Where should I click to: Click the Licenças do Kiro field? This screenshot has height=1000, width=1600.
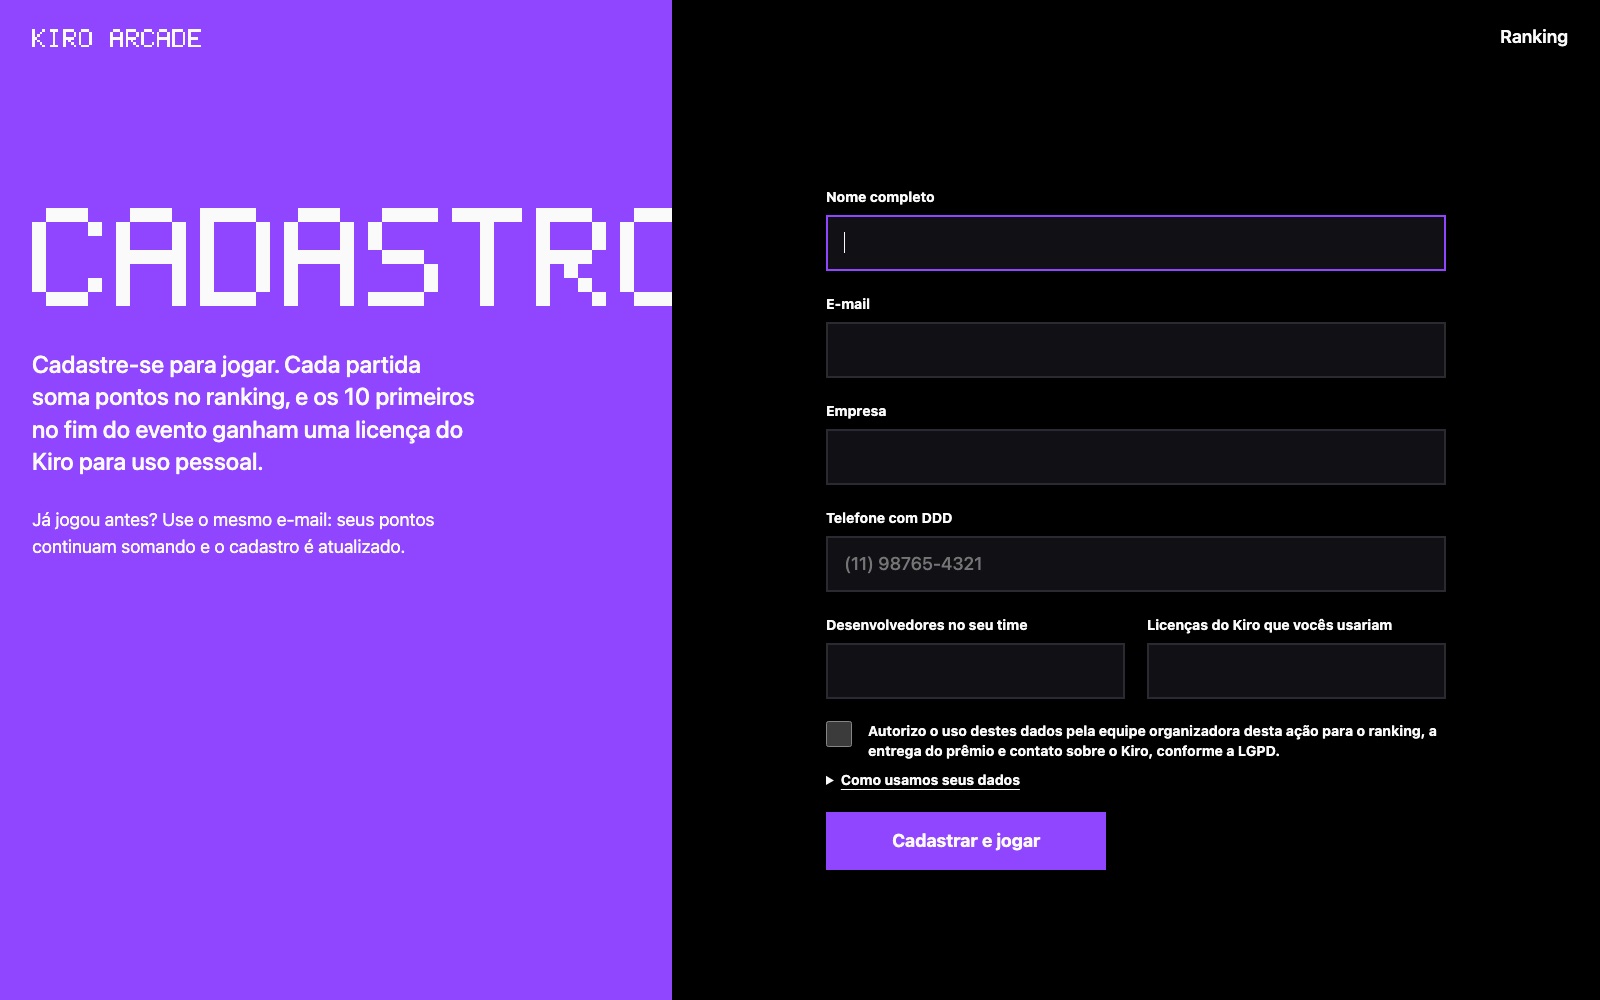pos(1296,671)
